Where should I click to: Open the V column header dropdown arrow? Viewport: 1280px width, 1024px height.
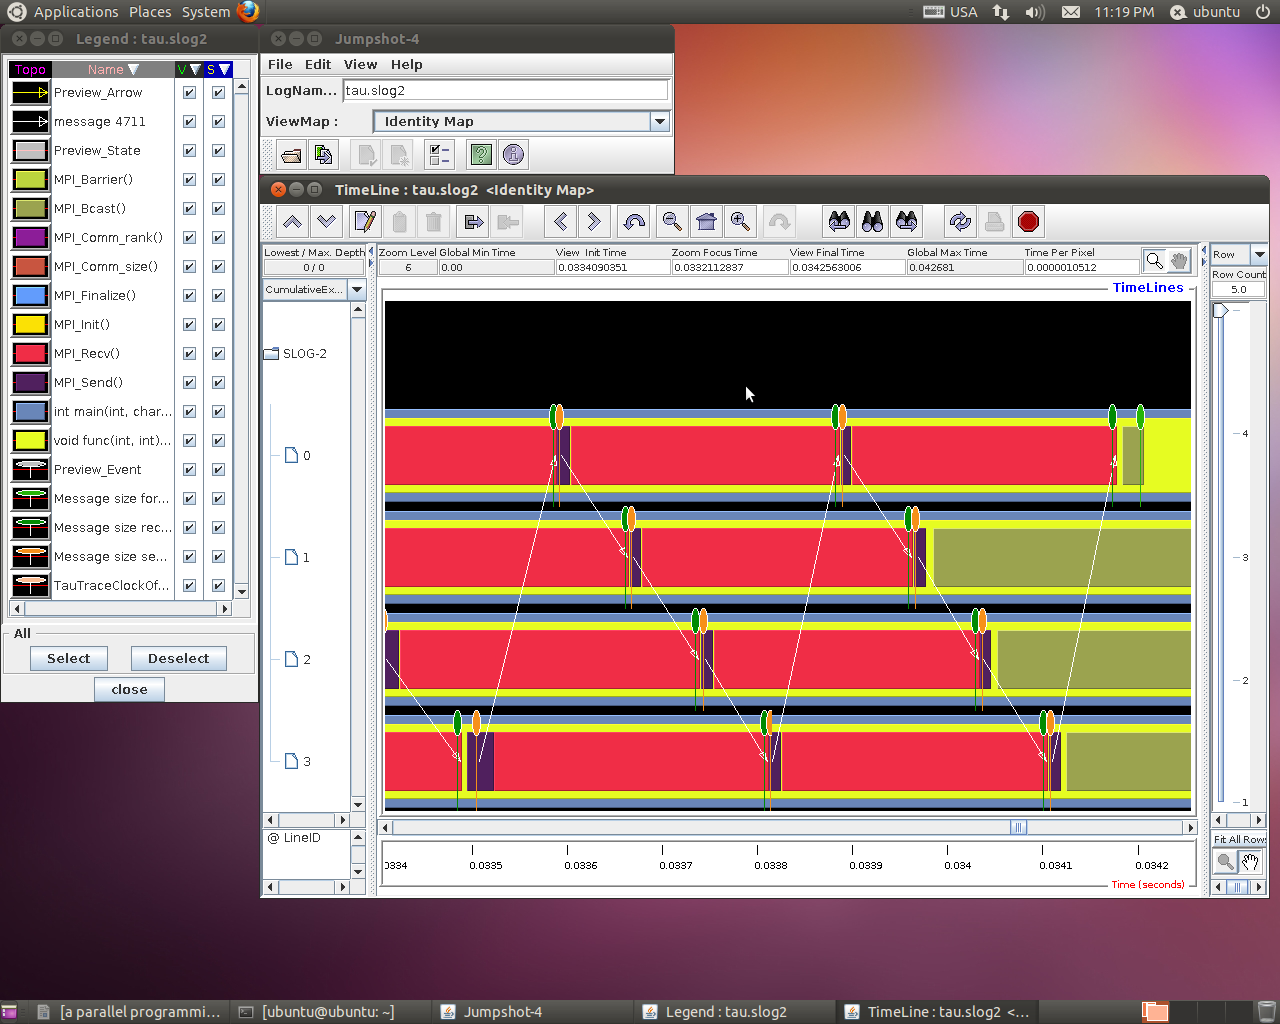click(195, 70)
